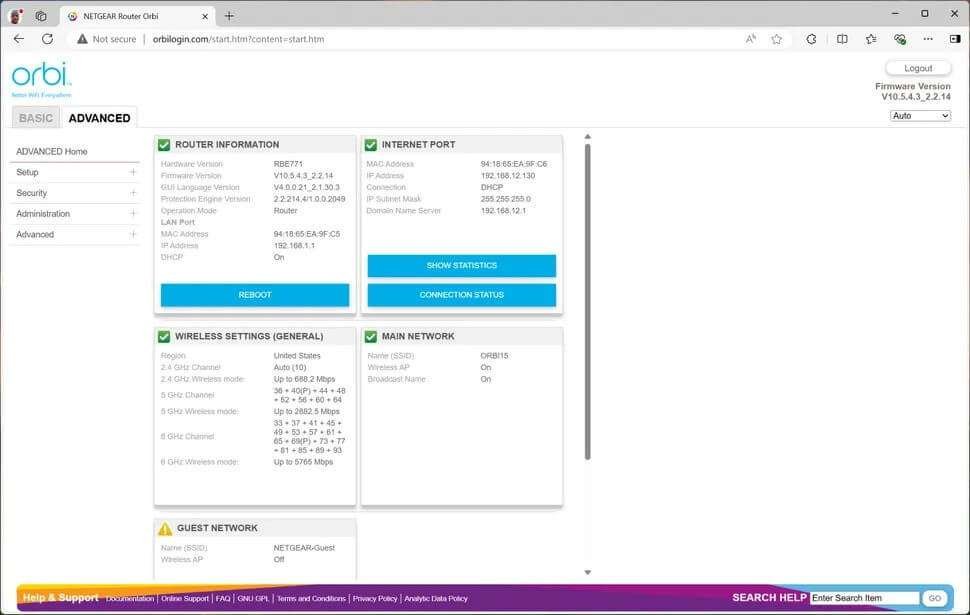Click the Orbi logo

[x=41, y=79]
